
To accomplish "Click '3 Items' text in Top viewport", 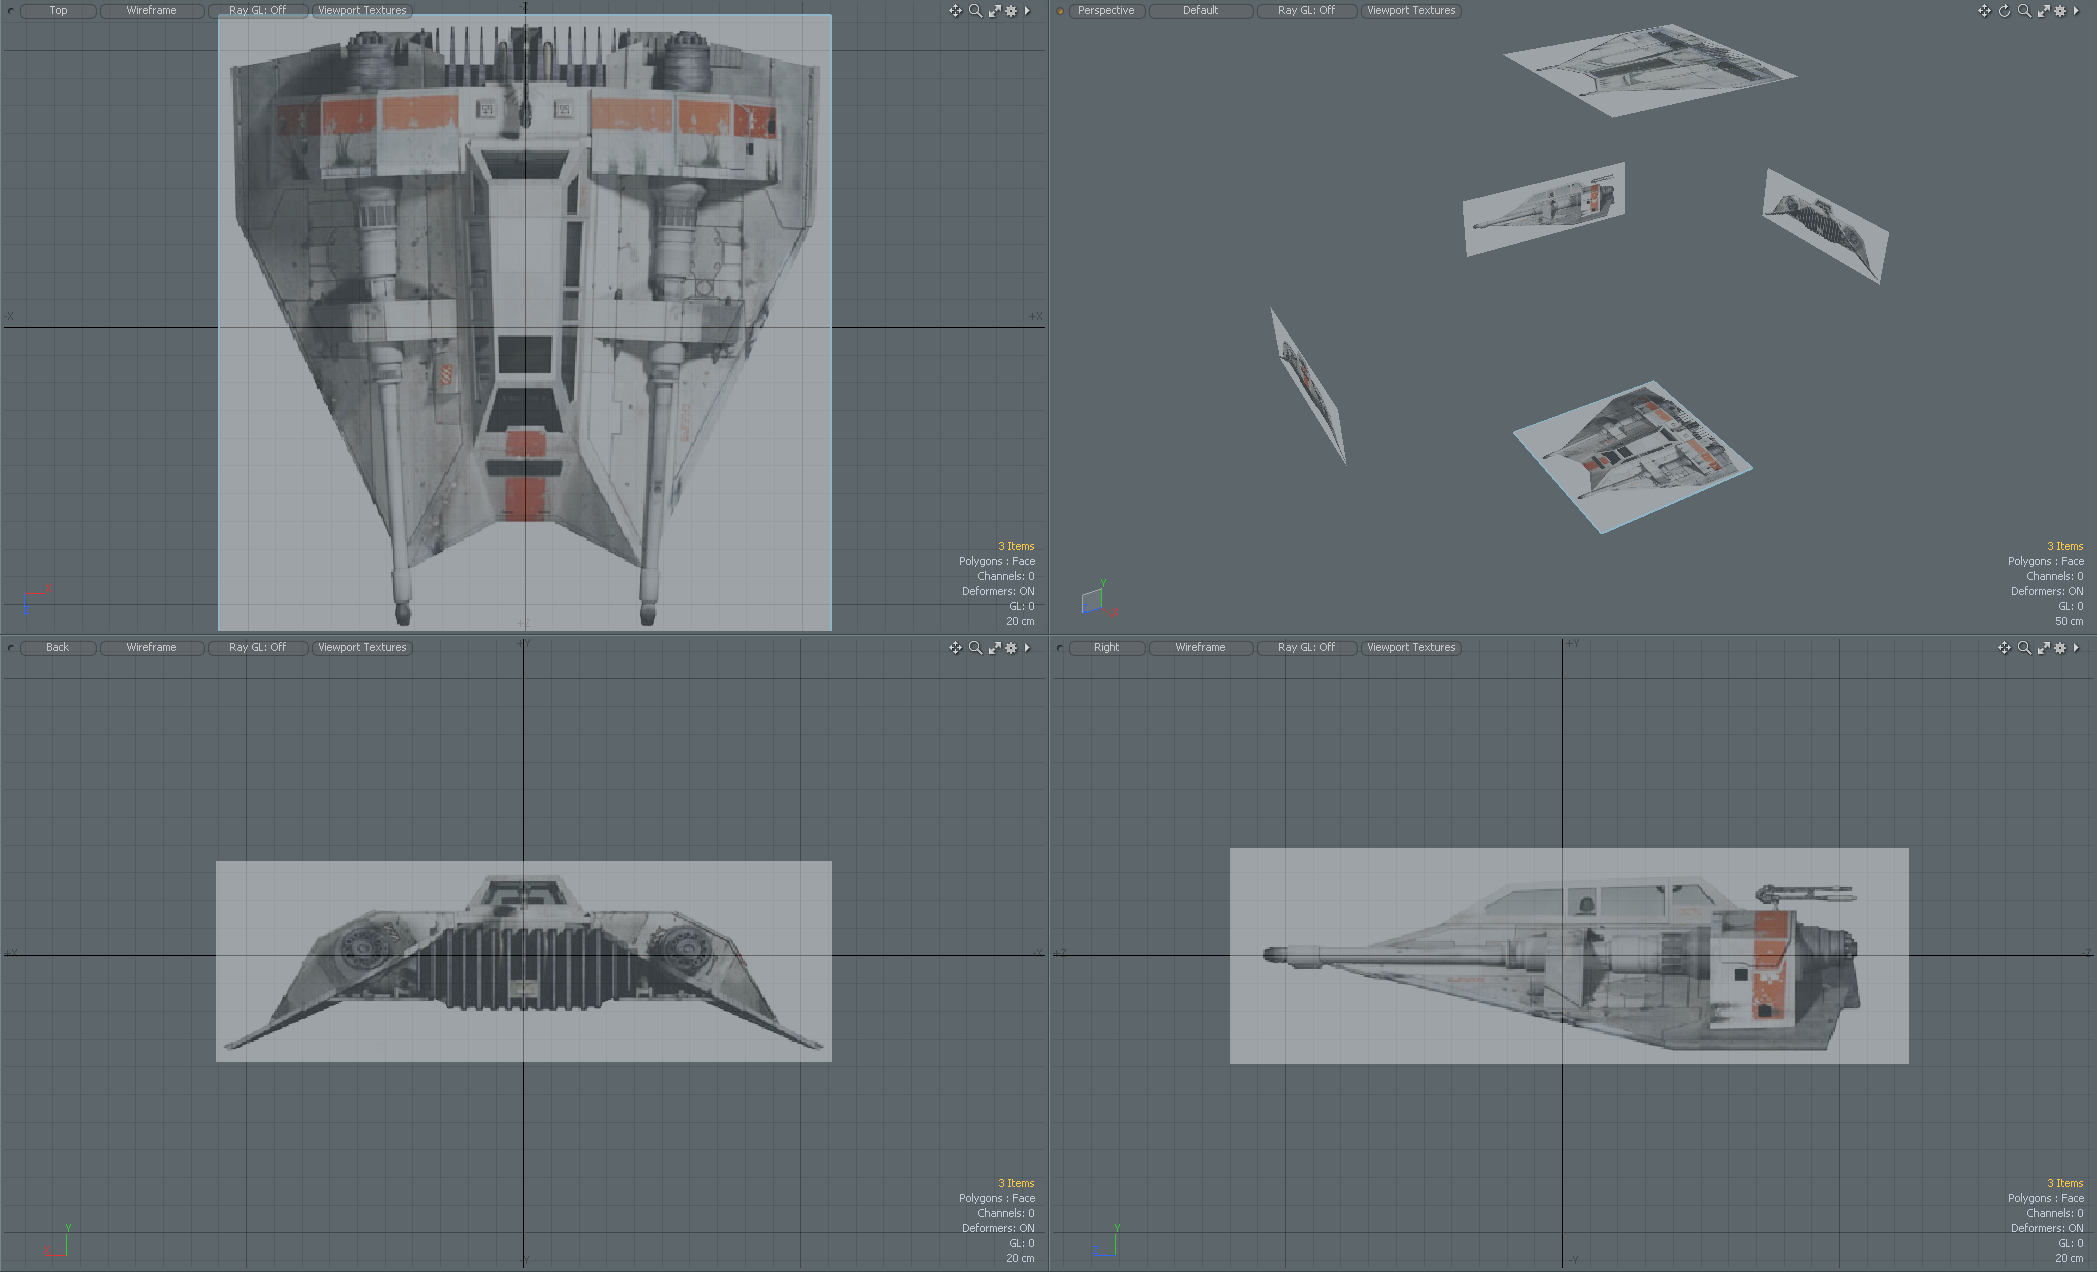I will coord(1016,546).
